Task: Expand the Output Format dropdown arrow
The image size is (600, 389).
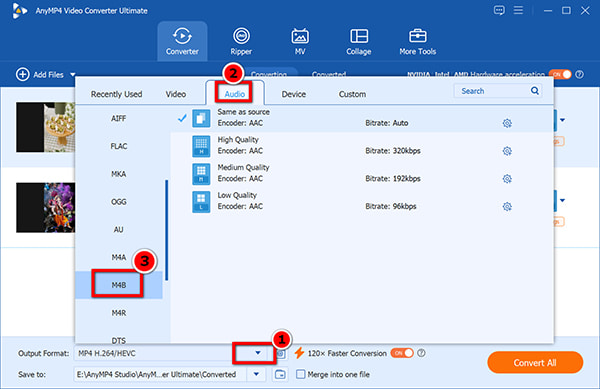Action: [x=258, y=353]
